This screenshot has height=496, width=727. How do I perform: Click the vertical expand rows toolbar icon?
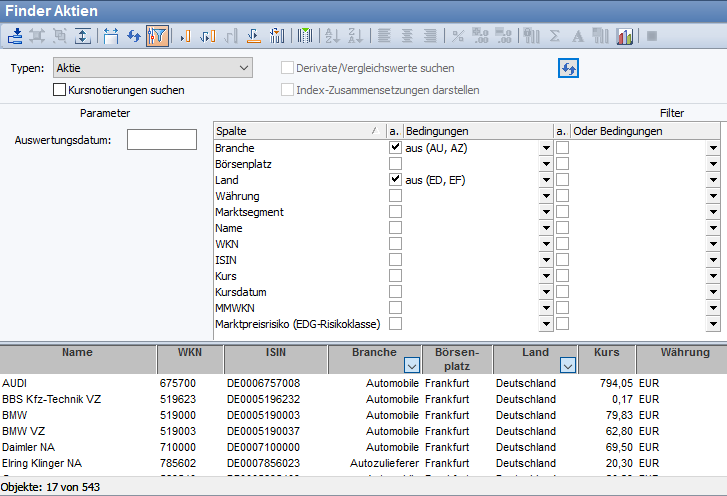(83, 36)
